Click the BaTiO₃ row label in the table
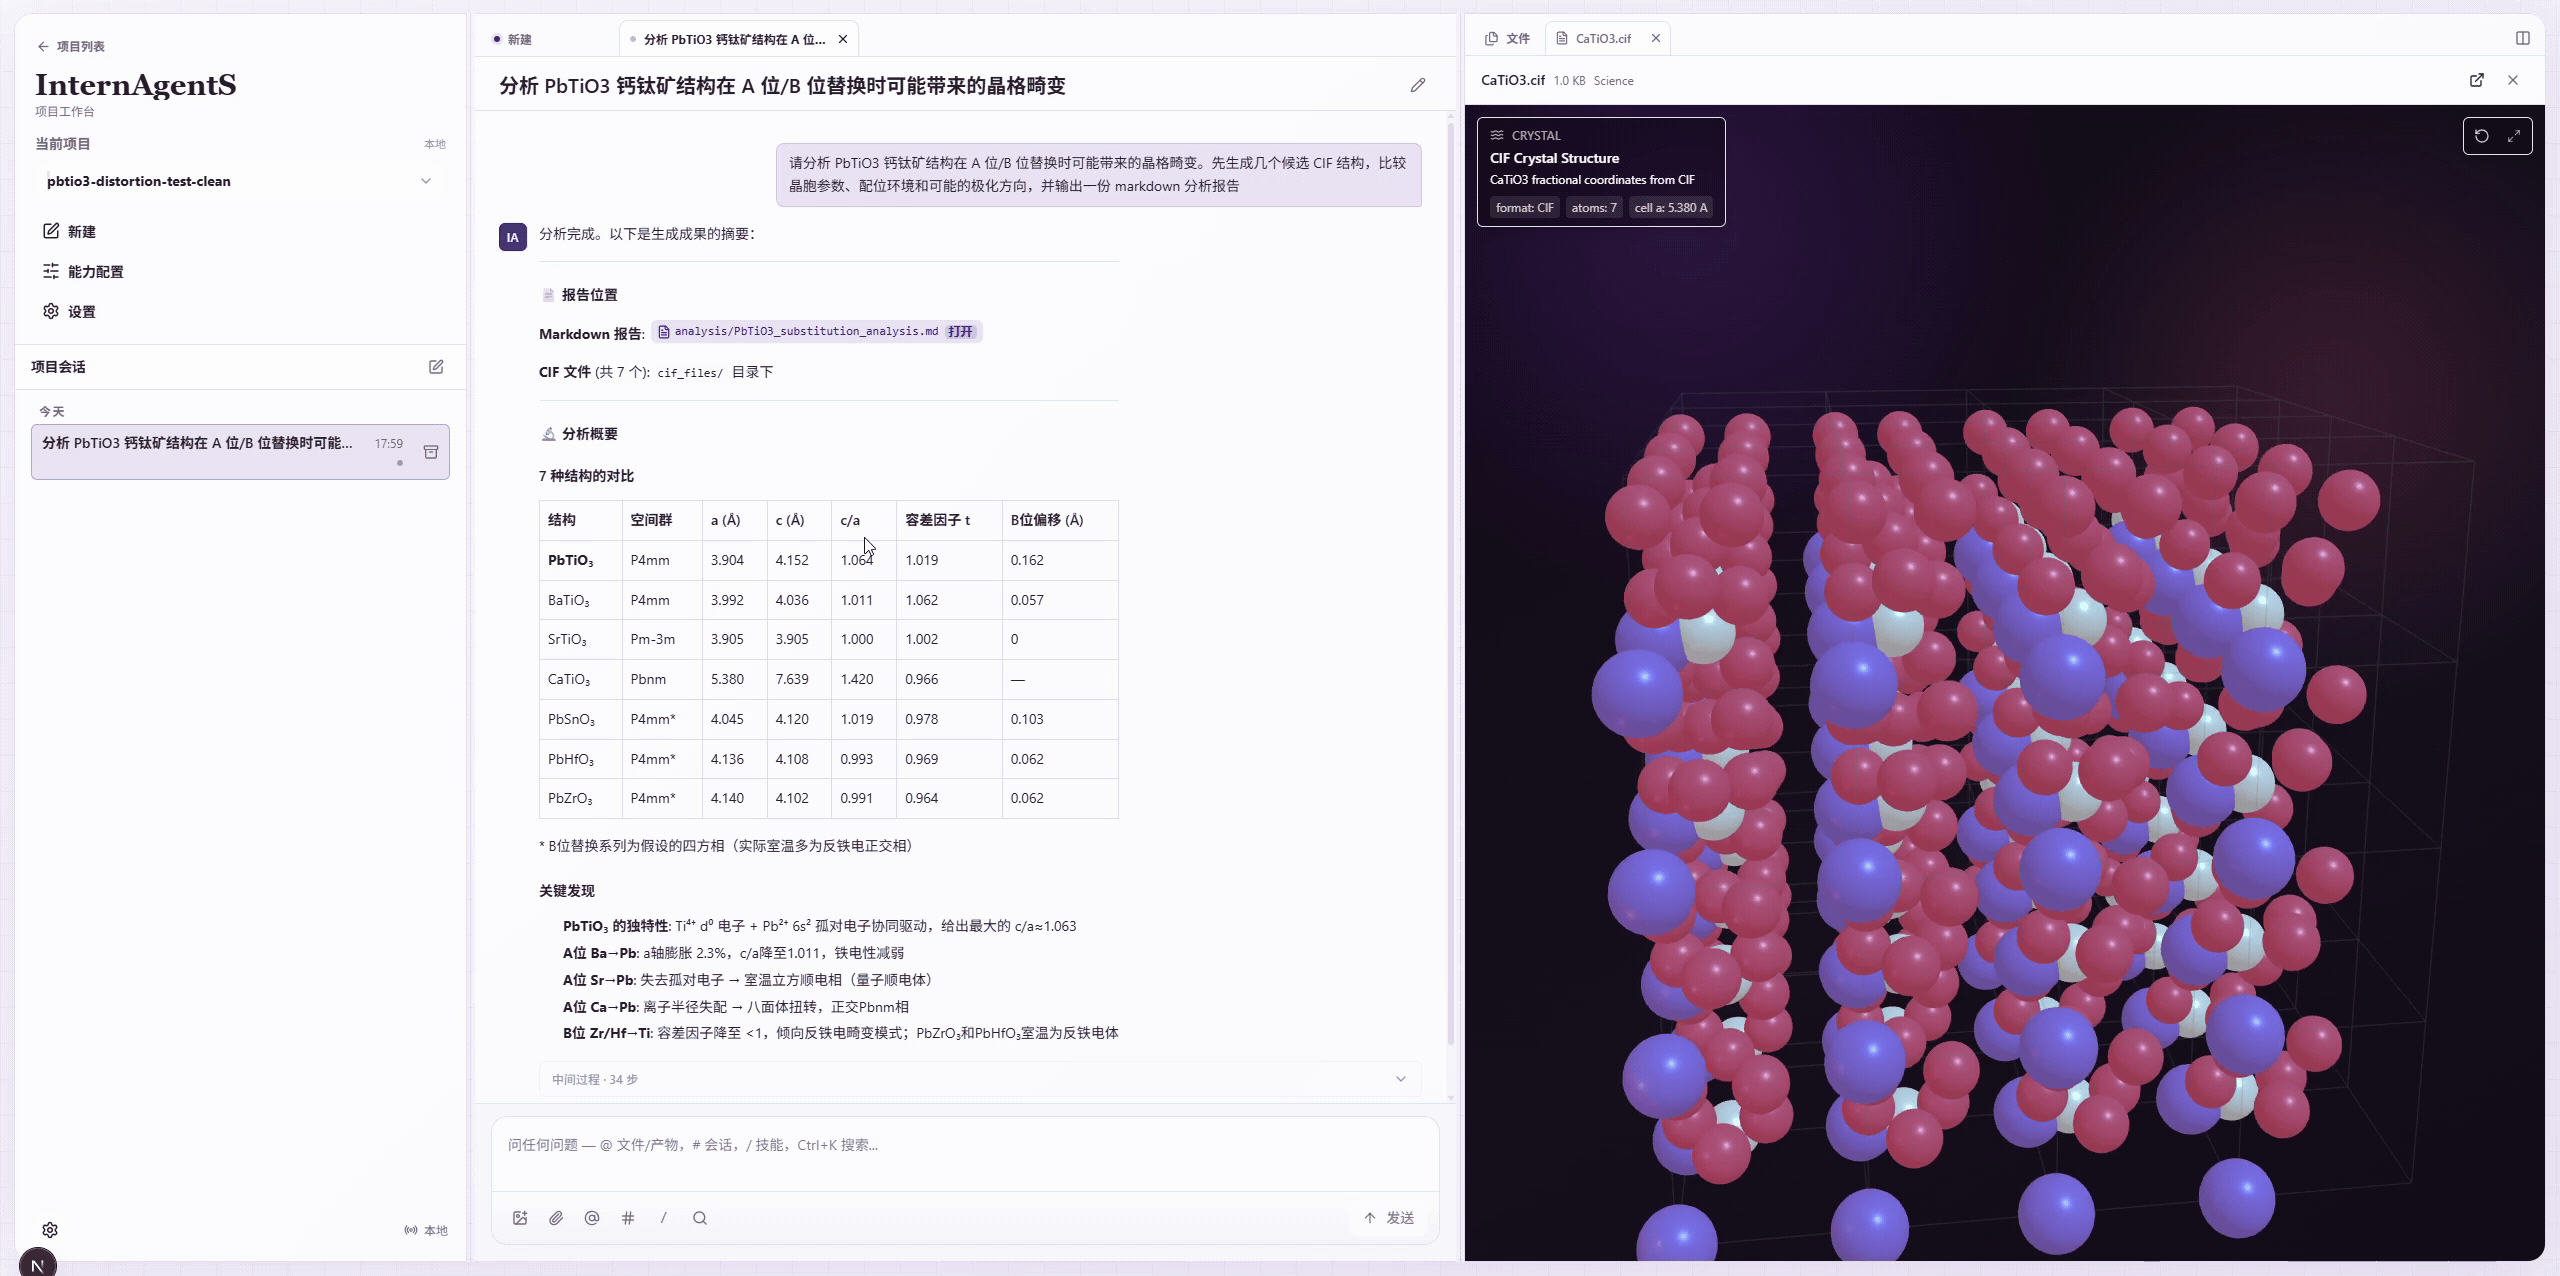Image resolution: width=2560 pixels, height=1276 pixels. [x=569, y=600]
